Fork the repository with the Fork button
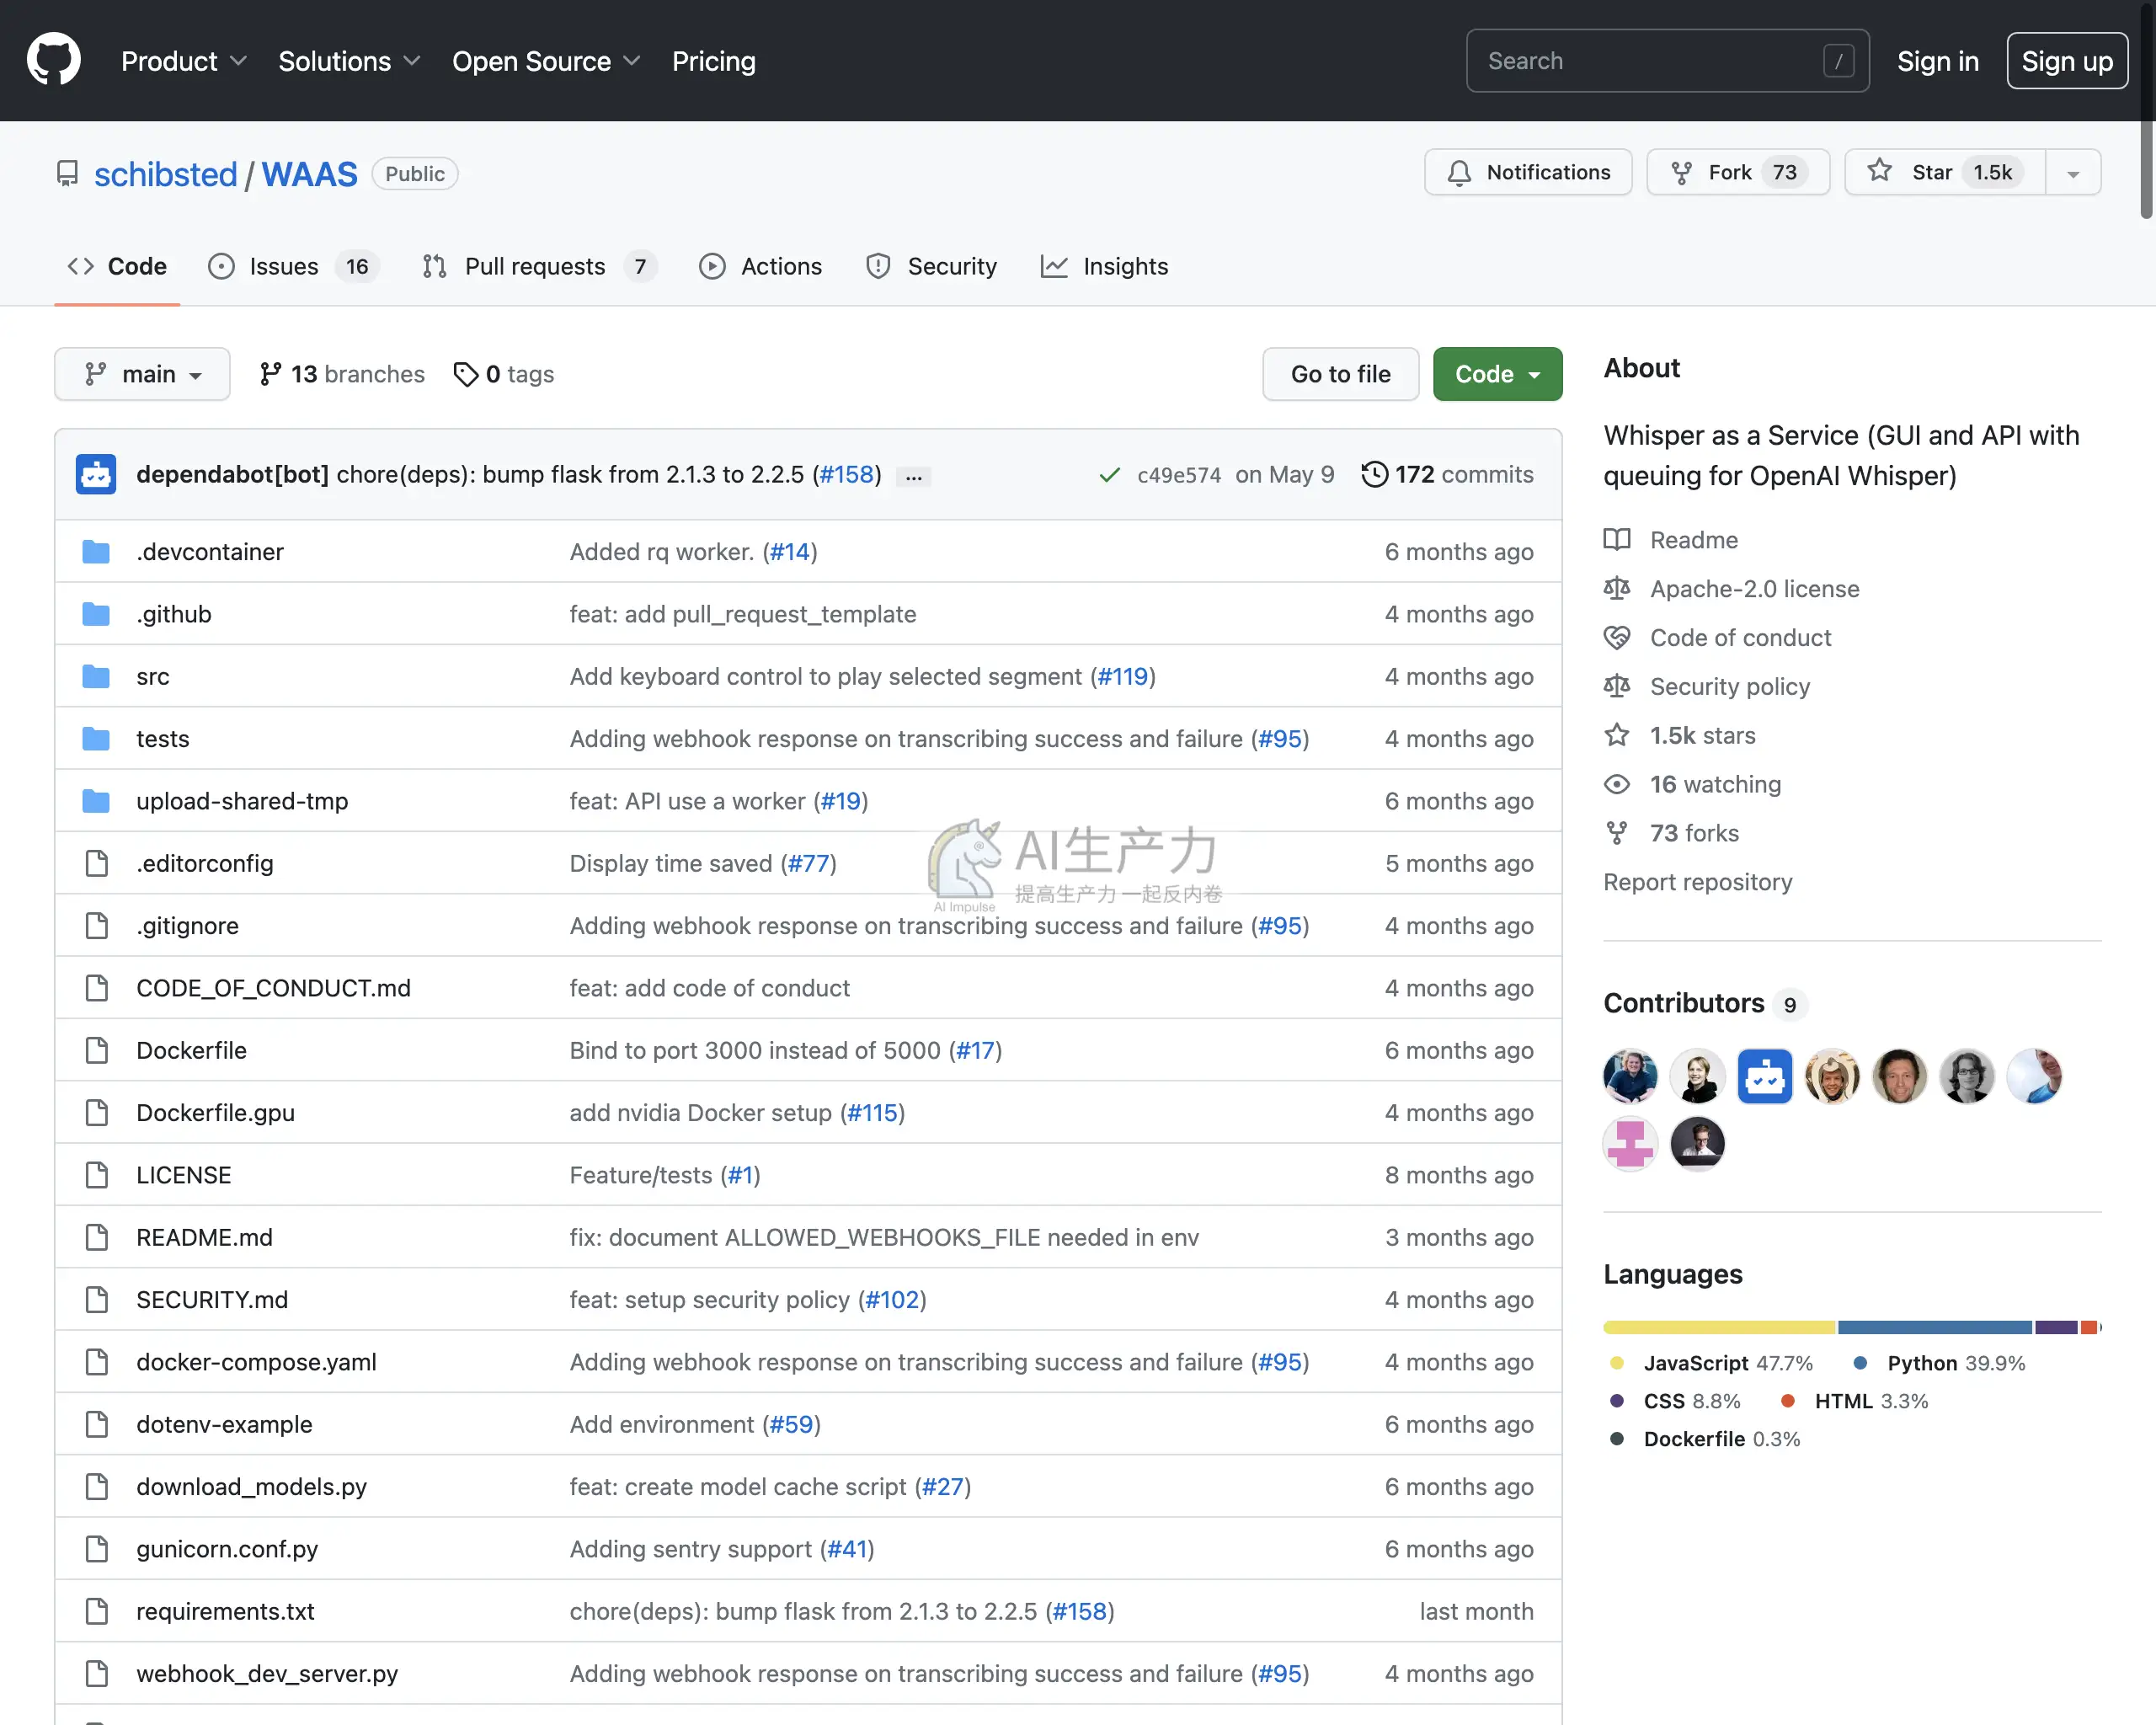Viewport: 2156px width, 1725px height. pos(1738,172)
